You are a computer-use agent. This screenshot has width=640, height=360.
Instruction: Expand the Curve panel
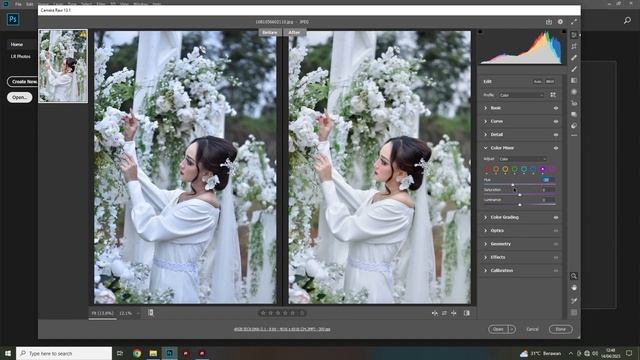click(486, 122)
